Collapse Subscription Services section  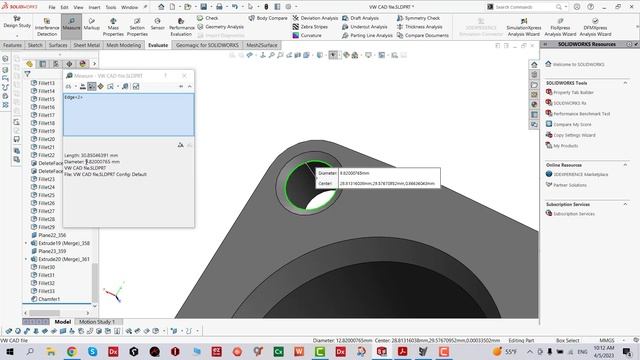[625, 204]
